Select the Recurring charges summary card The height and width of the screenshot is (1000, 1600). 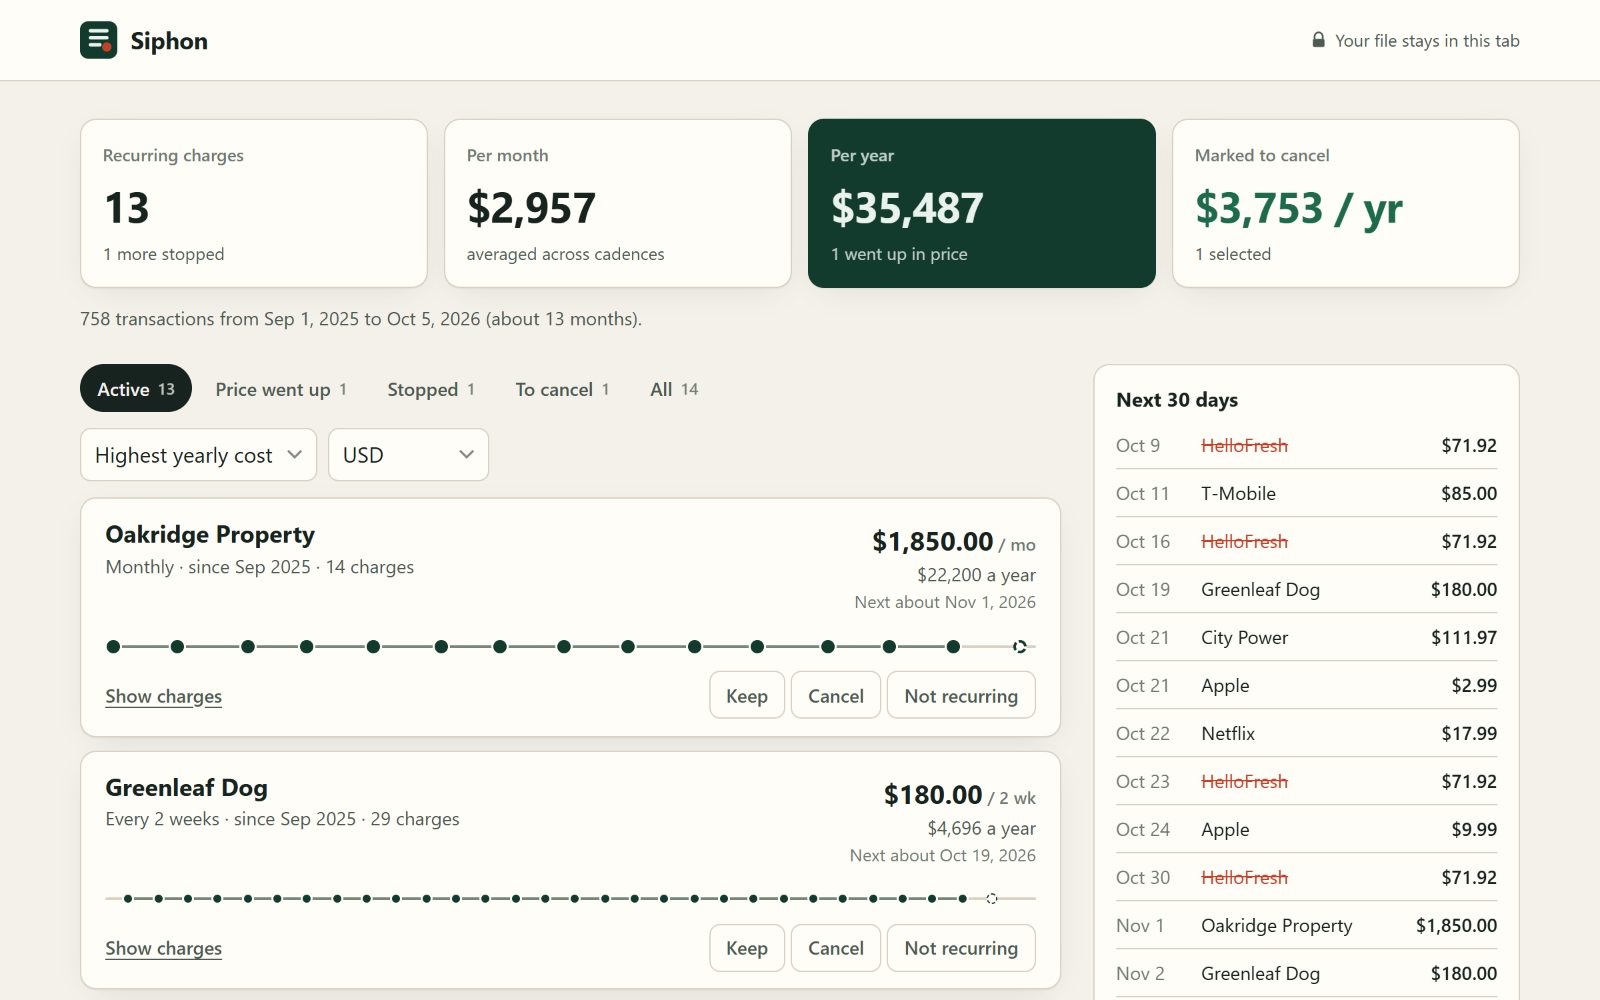click(254, 203)
